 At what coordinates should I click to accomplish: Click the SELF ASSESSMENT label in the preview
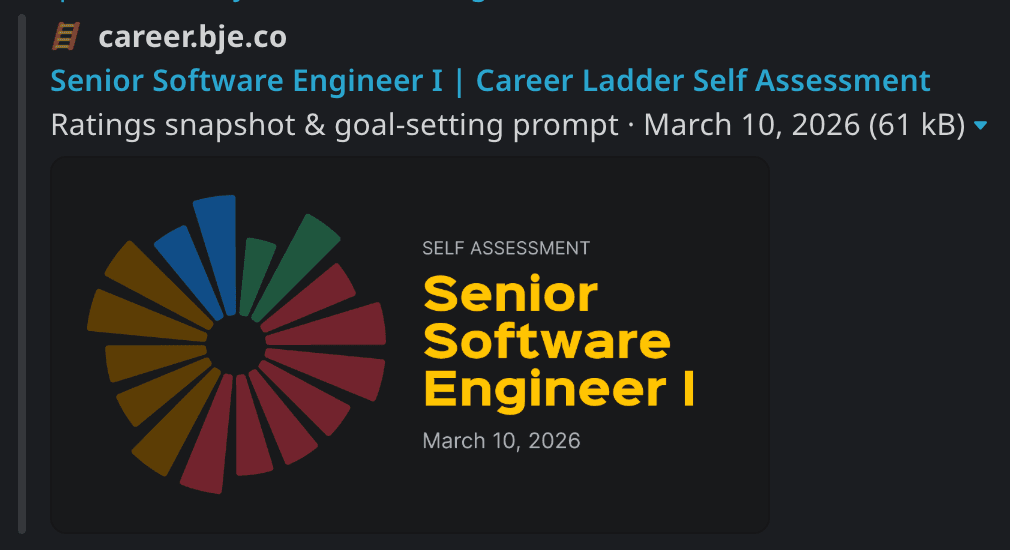coord(506,248)
